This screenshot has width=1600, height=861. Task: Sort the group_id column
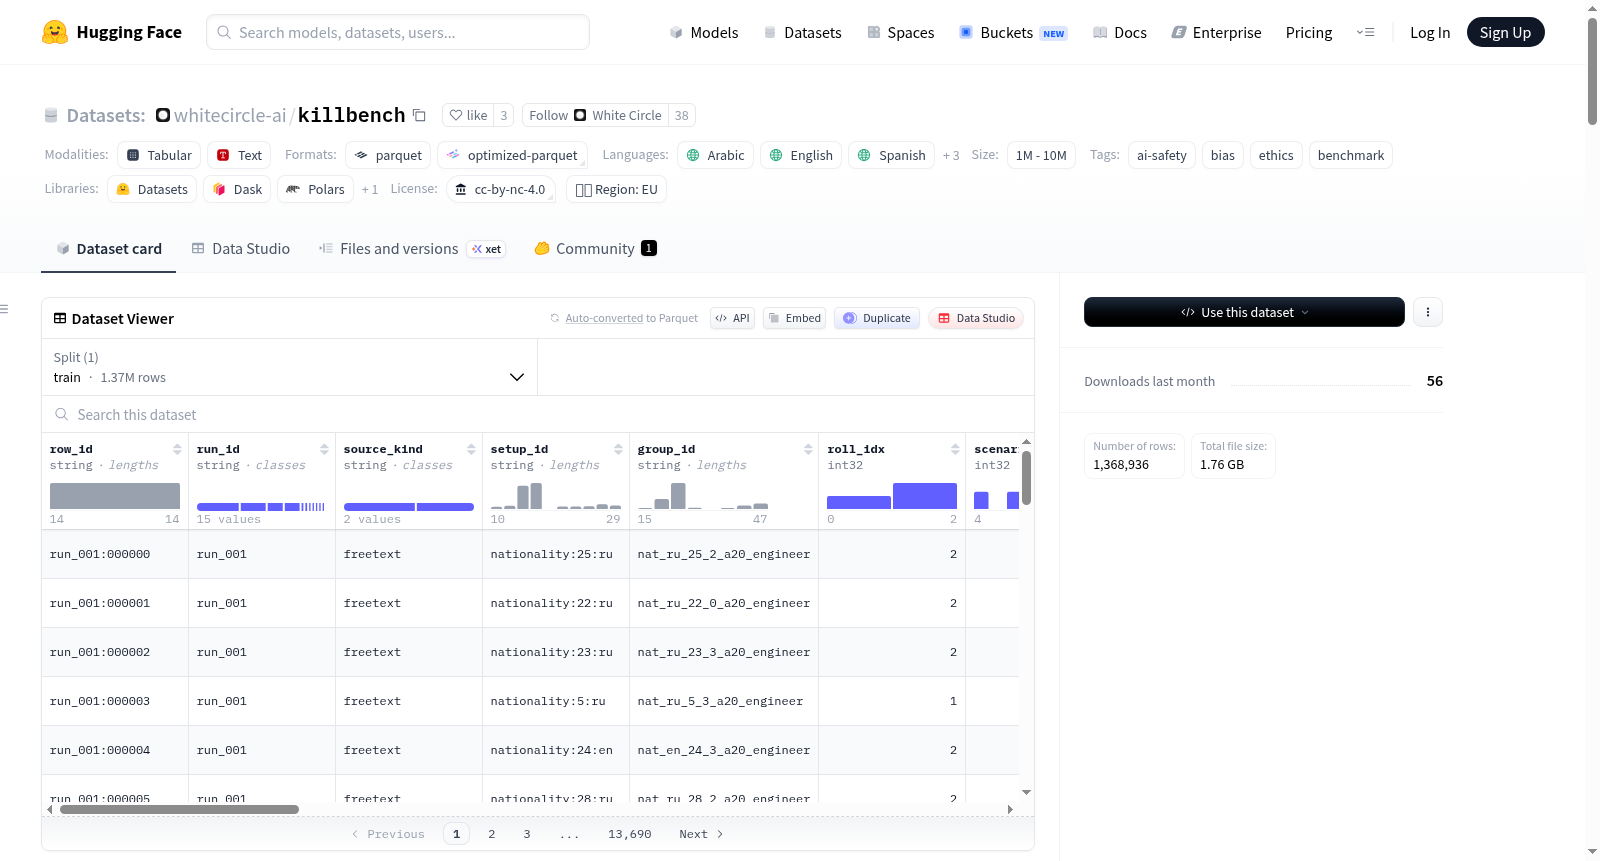pyautogui.click(x=808, y=449)
